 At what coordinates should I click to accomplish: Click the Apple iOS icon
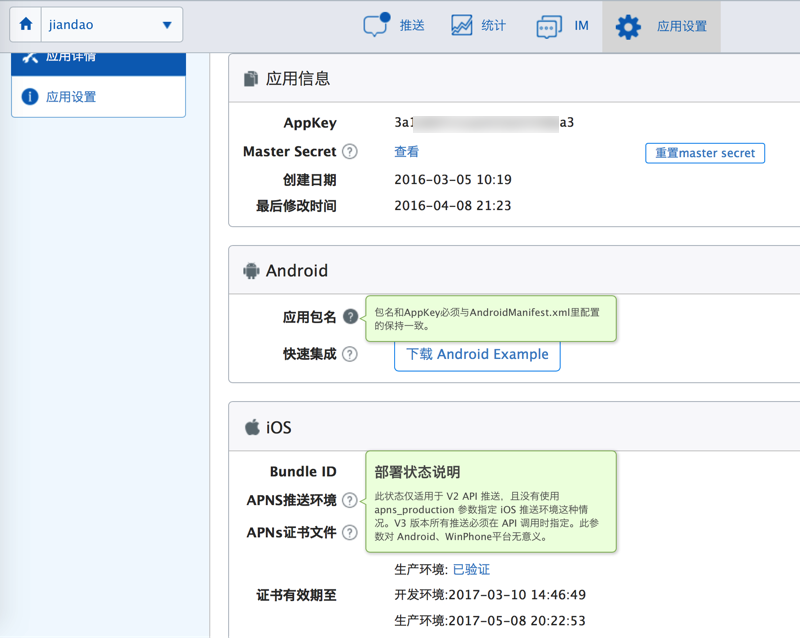click(x=252, y=427)
